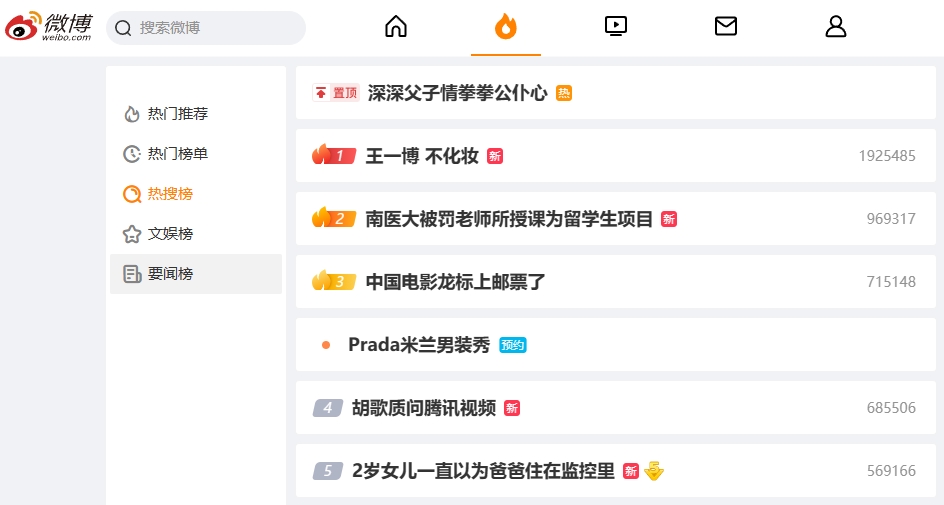The width and height of the screenshot is (944, 505).
Task: Click the 搜索微博 search field
Action: tap(206, 28)
